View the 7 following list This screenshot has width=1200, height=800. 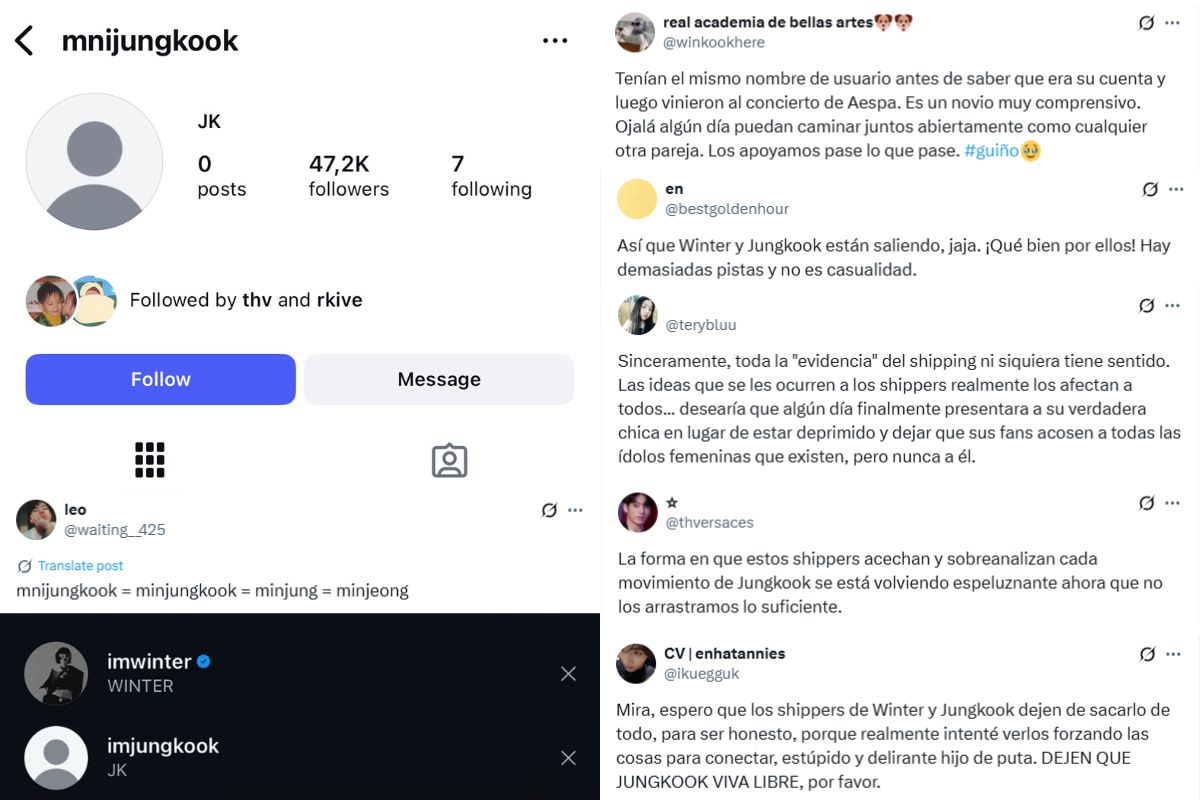(491, 176)
